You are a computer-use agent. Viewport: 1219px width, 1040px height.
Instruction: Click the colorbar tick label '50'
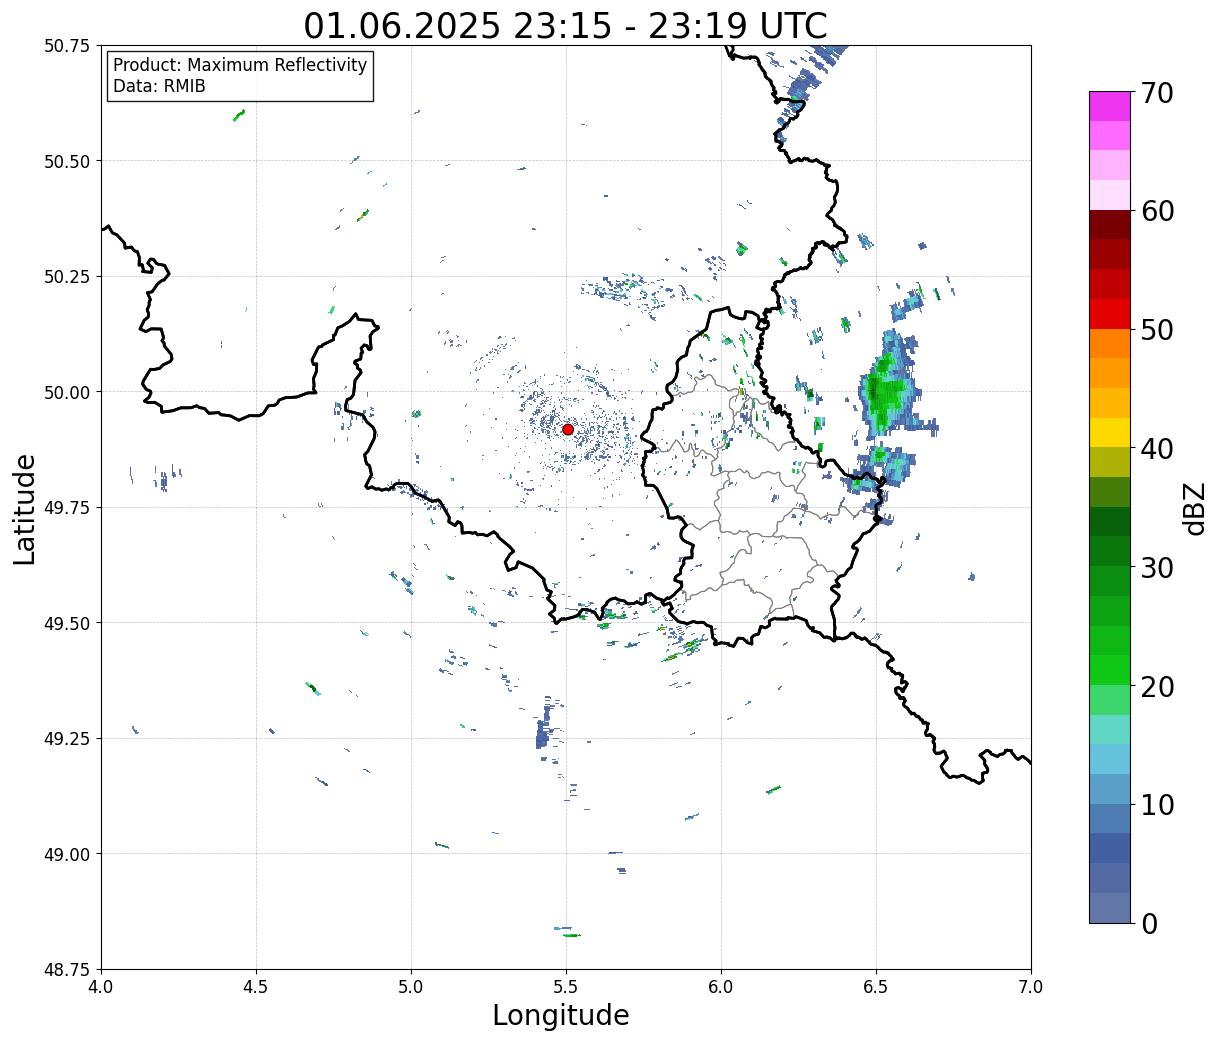[1157, 330]
